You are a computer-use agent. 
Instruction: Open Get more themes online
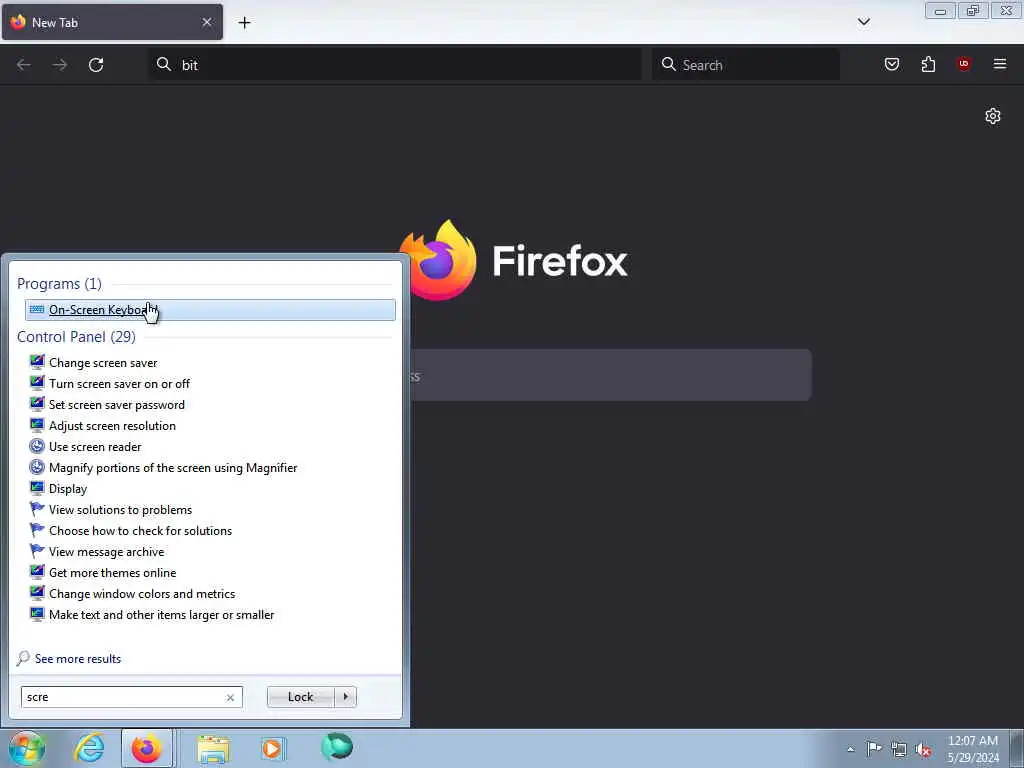(112, 573)
